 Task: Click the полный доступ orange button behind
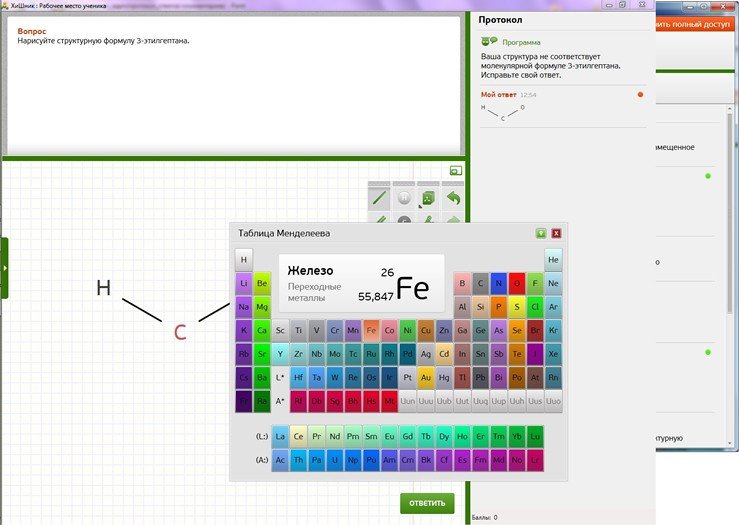694,25
